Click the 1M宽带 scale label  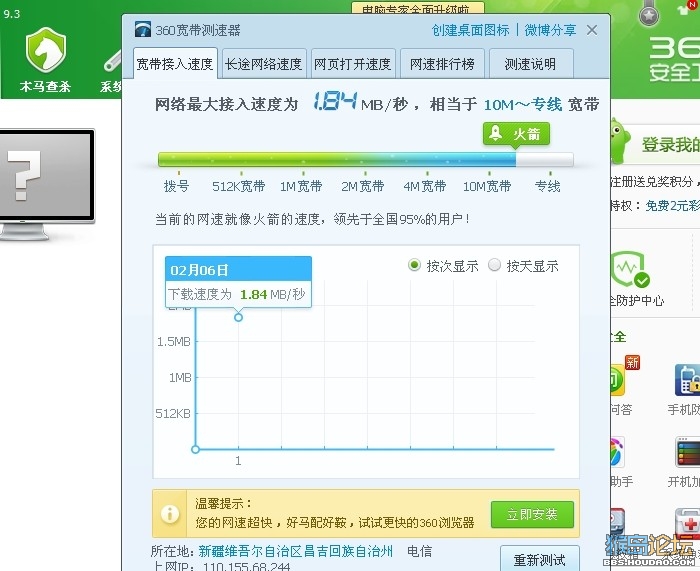301,186
